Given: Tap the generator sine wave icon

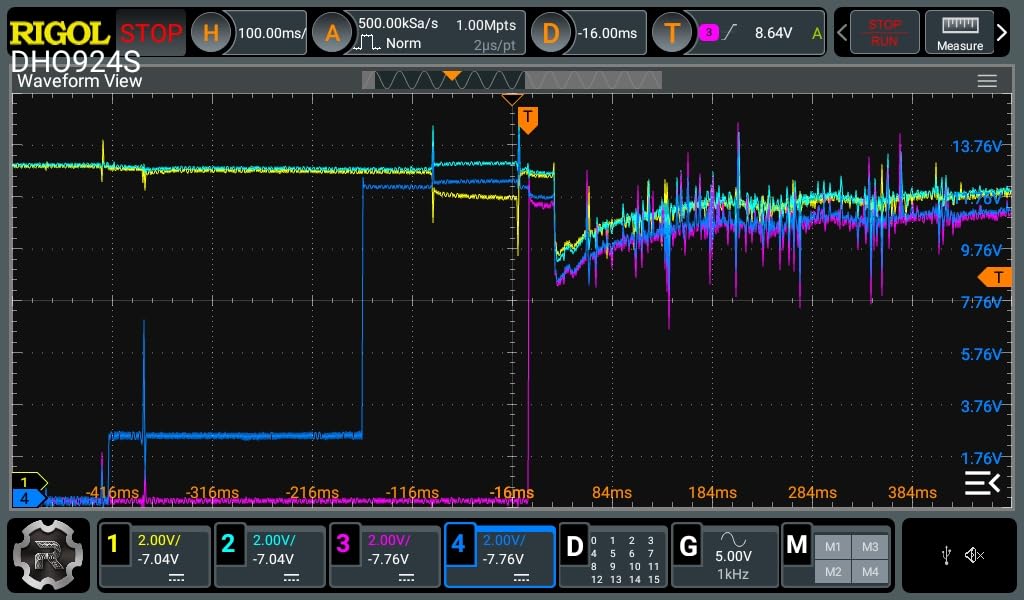Looking at the screenshot, I should coord(733,539).
